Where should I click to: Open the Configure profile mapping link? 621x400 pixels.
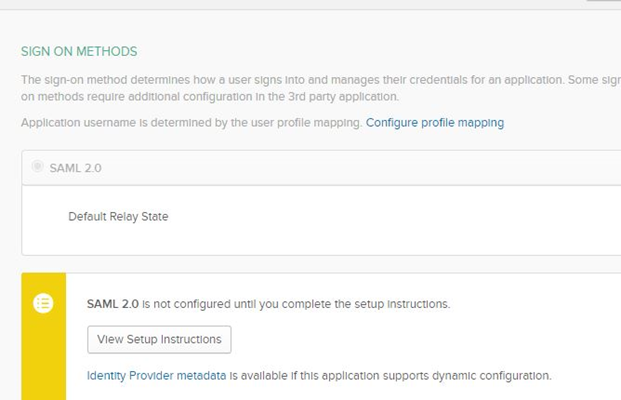click(x=435, y=123)
